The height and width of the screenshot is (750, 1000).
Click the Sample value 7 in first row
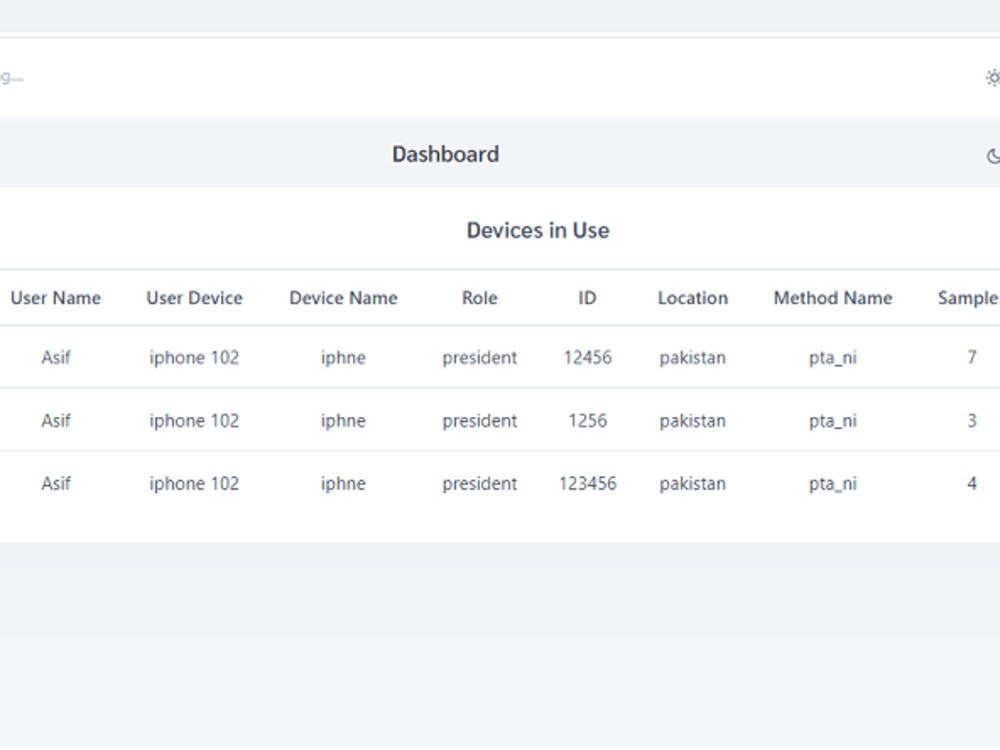971,357
